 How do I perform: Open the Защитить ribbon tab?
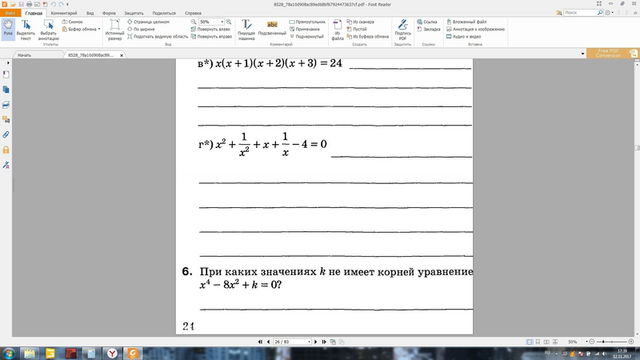click(134, 13)
